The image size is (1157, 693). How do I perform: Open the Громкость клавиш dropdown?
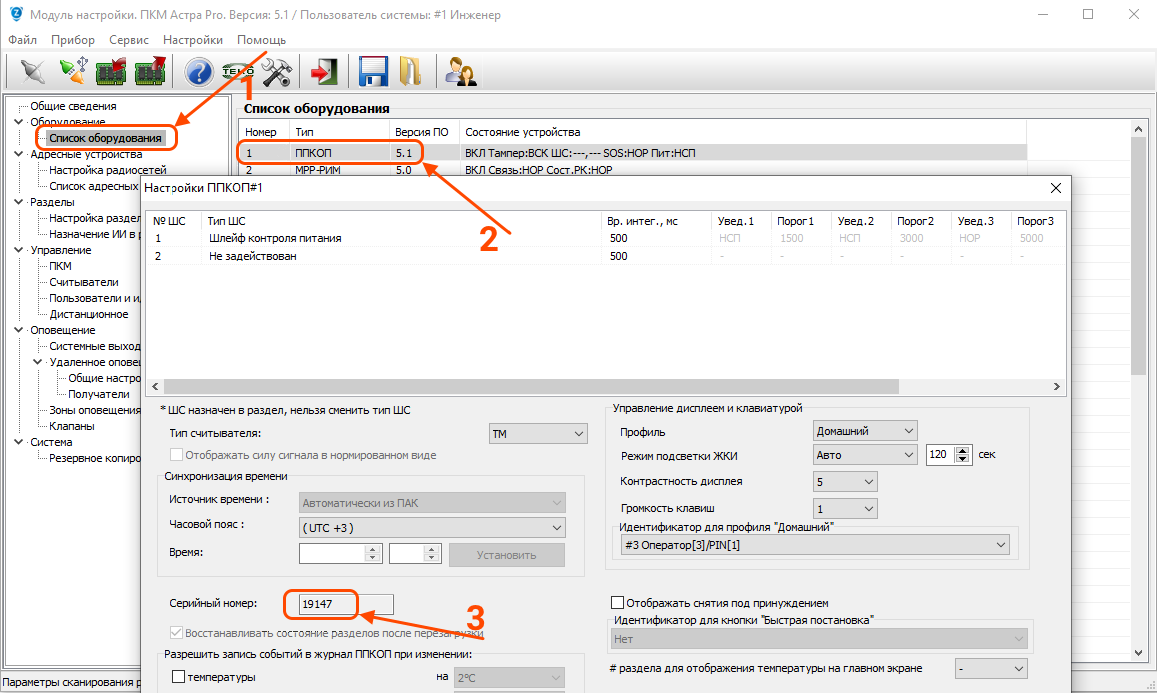click(845, 508)
